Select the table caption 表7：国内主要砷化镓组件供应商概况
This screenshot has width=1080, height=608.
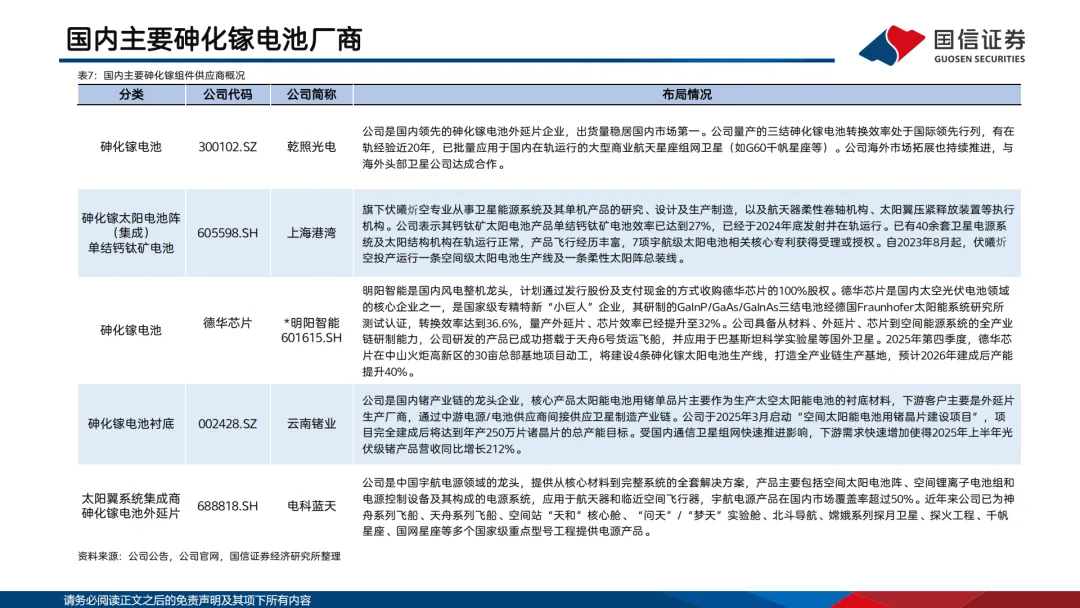coord(161,75)
